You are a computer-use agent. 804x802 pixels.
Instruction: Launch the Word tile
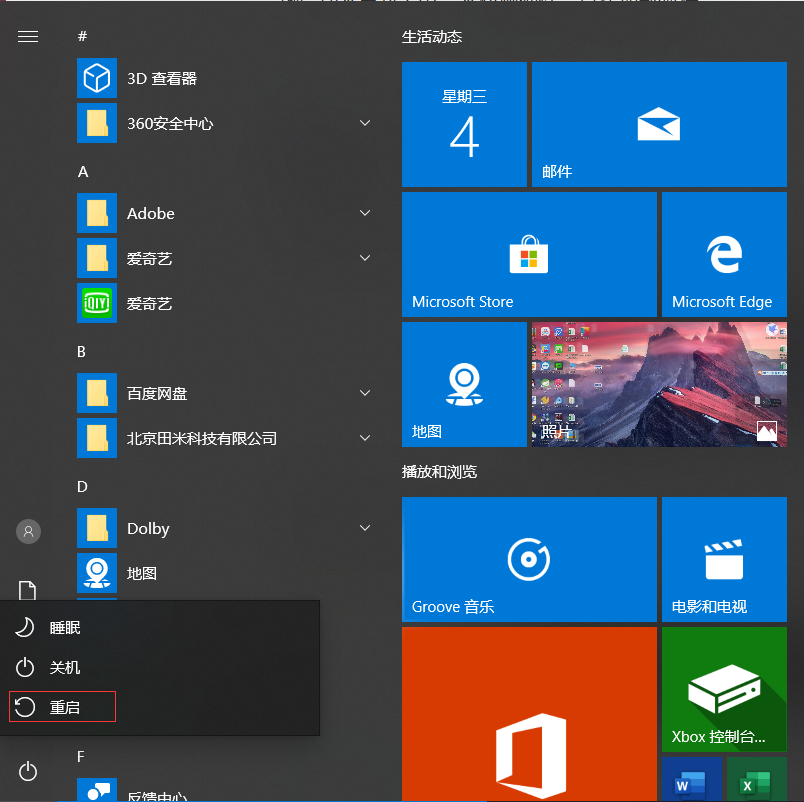click(692, 779)
